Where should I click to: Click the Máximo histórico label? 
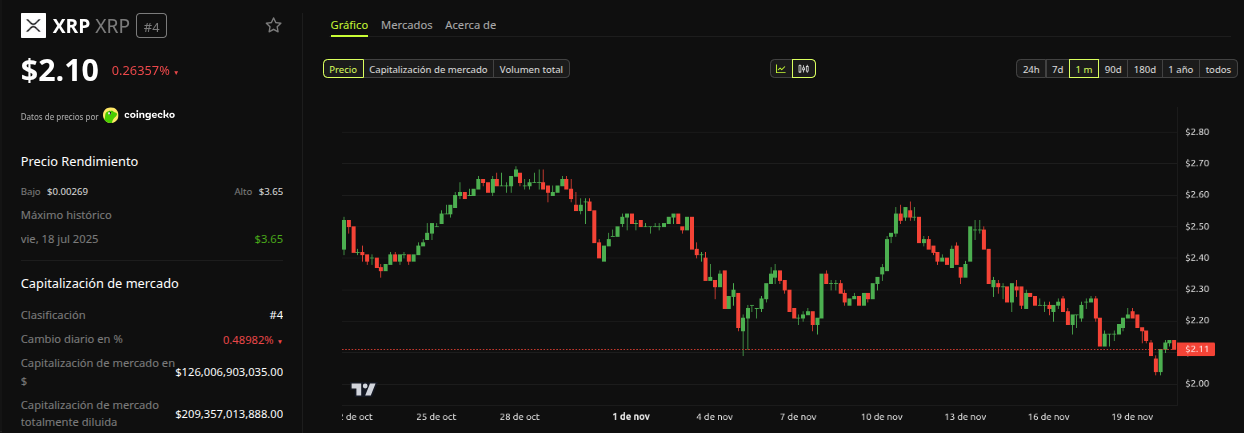(66, 215)
